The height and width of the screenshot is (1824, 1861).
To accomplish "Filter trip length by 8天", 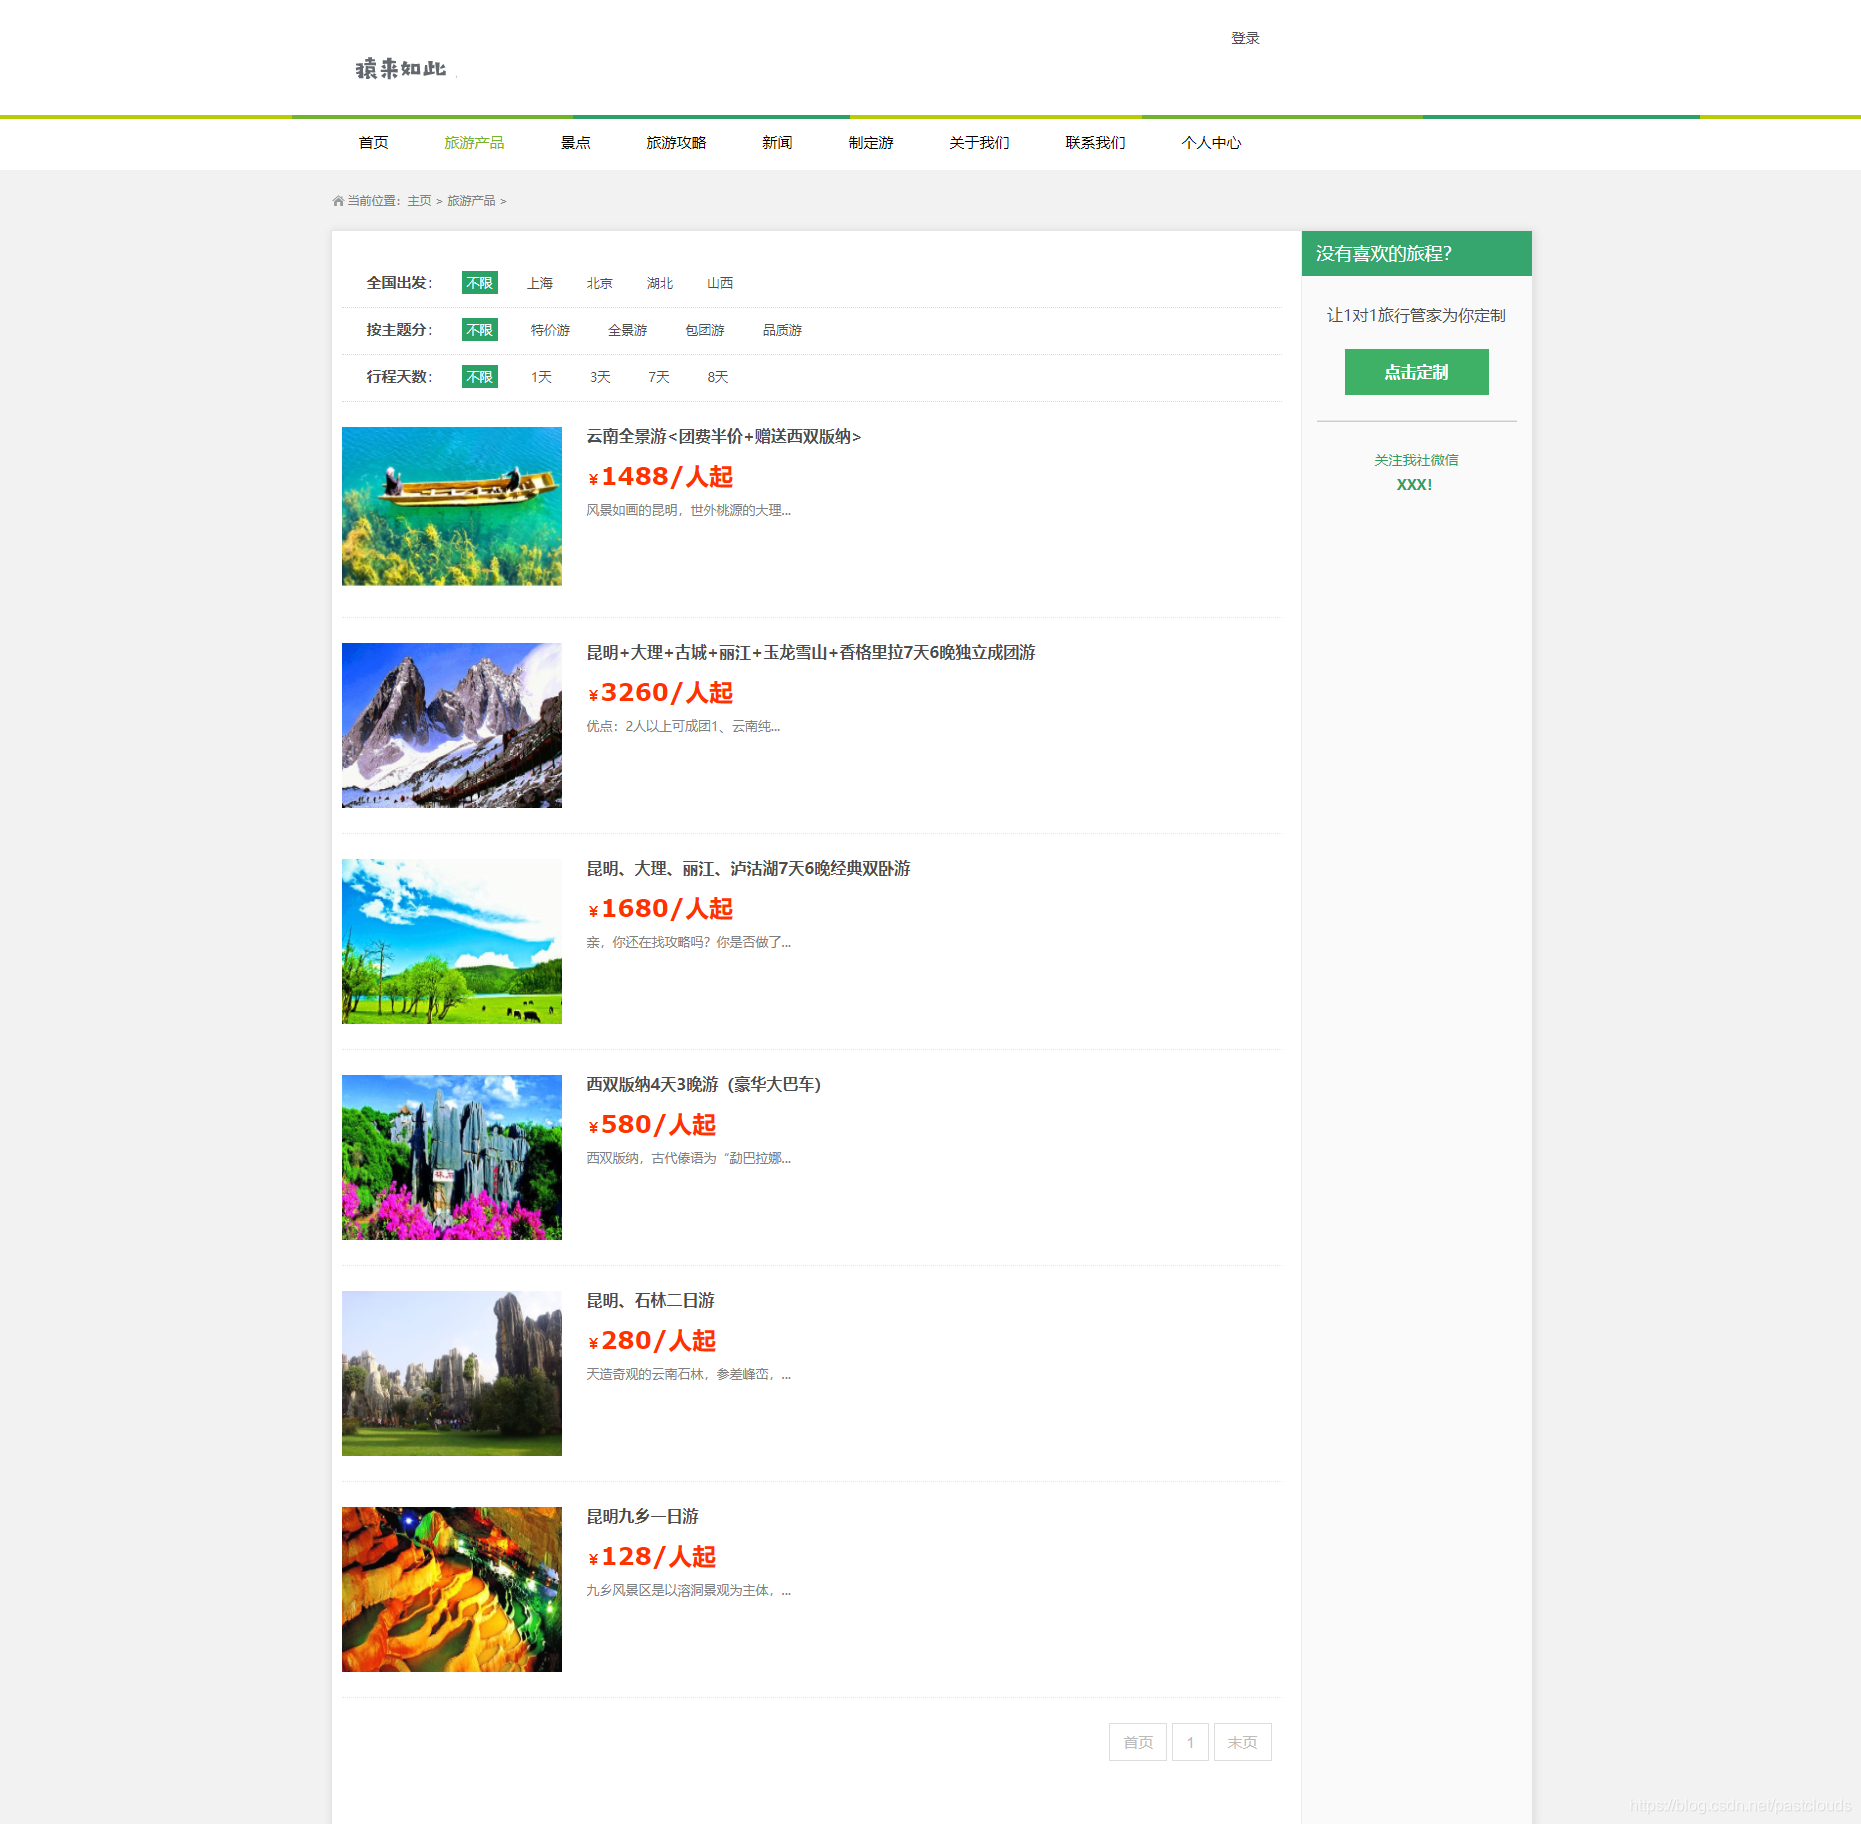I will 718,377.
